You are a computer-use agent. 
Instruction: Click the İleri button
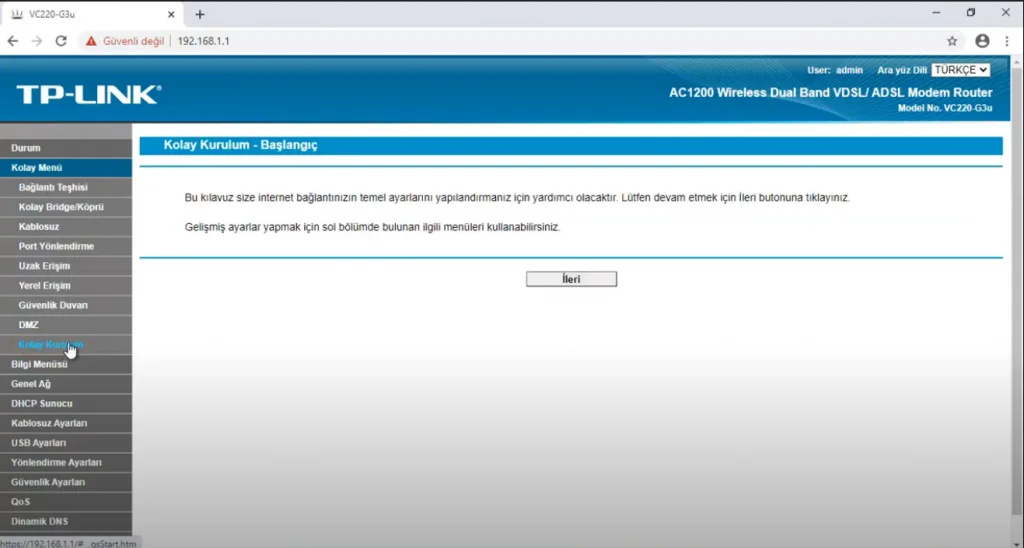[571, 279]
